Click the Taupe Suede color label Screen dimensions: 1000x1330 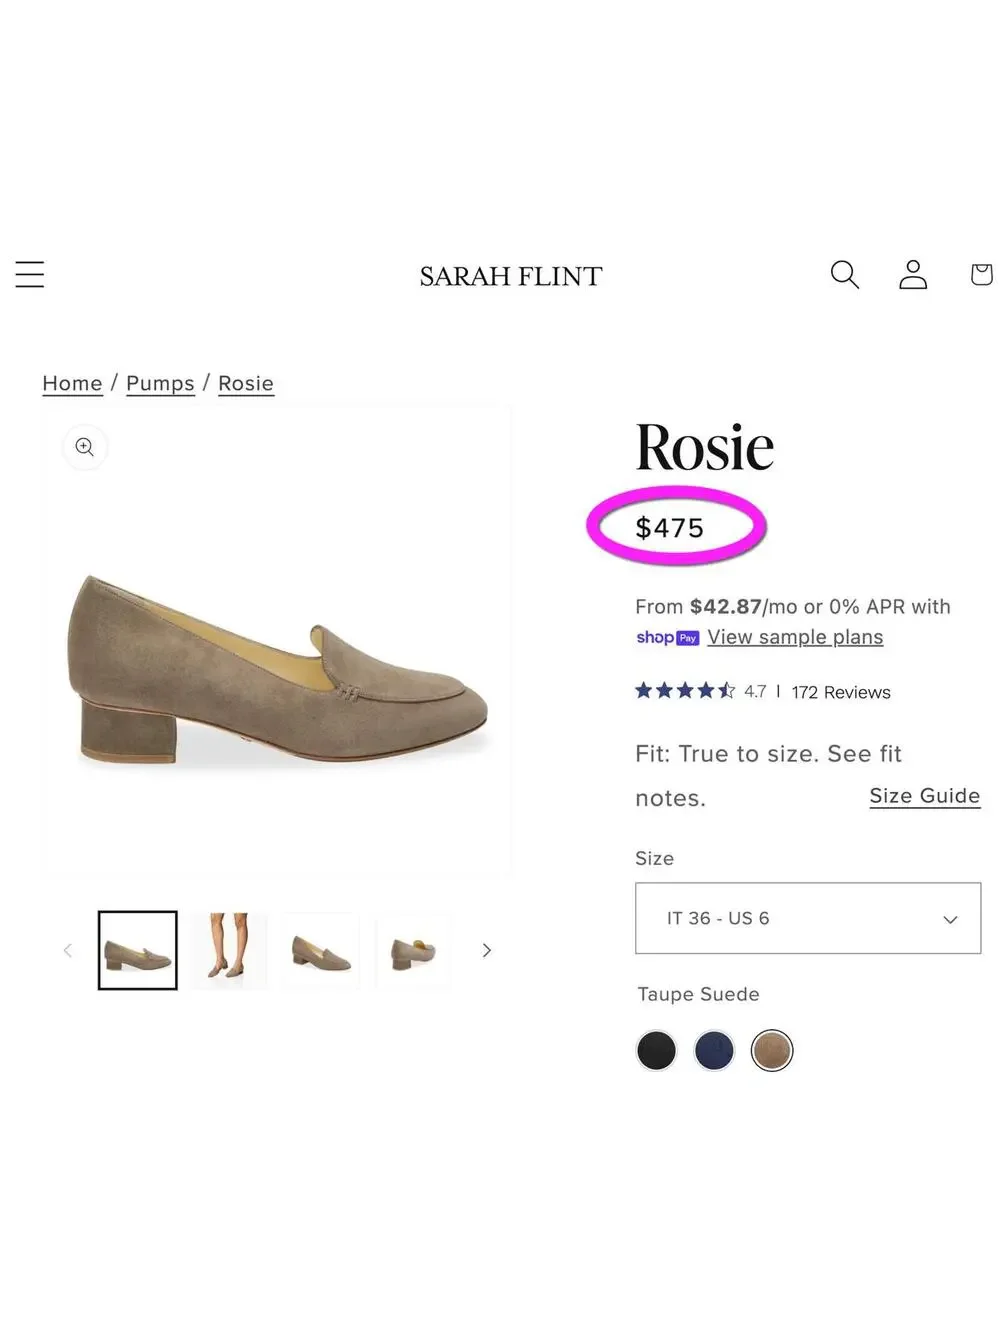click(699, 994)
